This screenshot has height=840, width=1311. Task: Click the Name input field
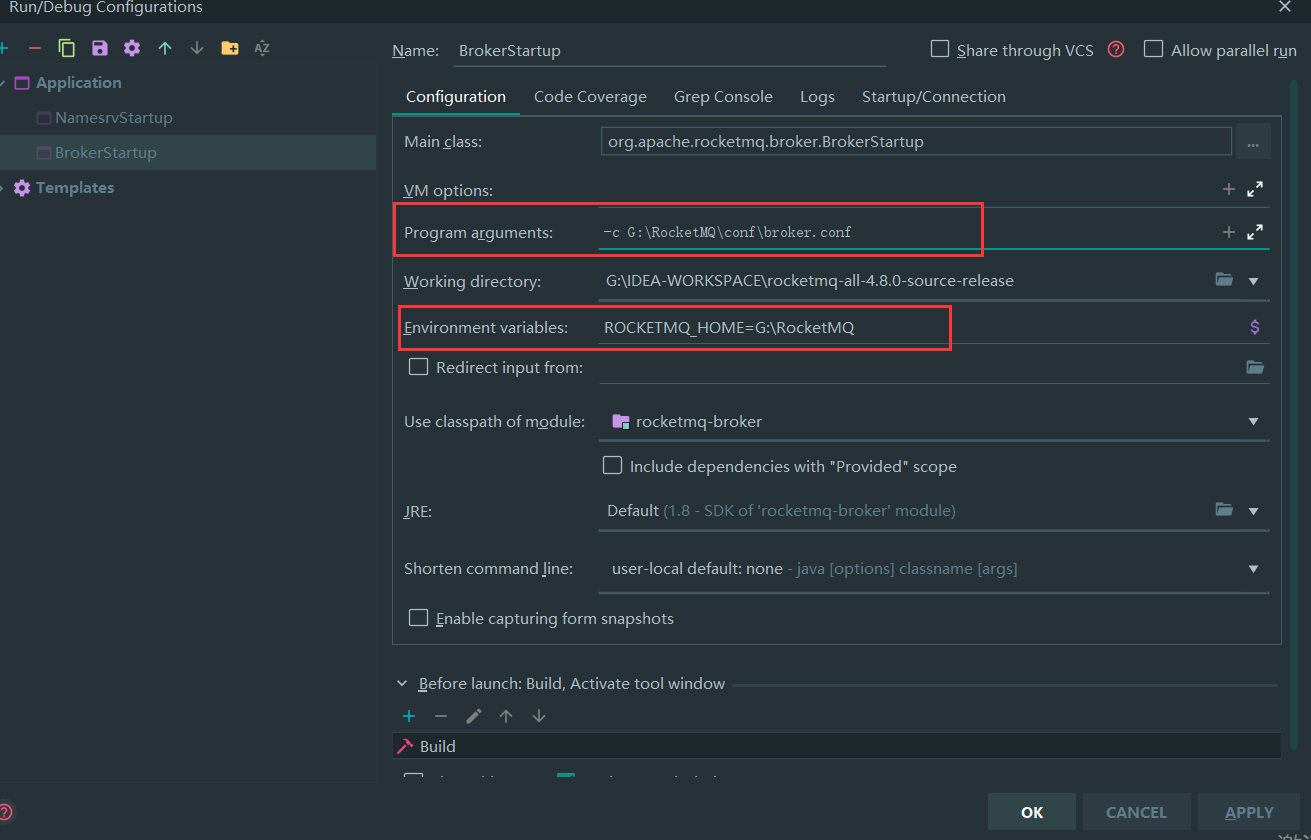(x=670, y=50)
